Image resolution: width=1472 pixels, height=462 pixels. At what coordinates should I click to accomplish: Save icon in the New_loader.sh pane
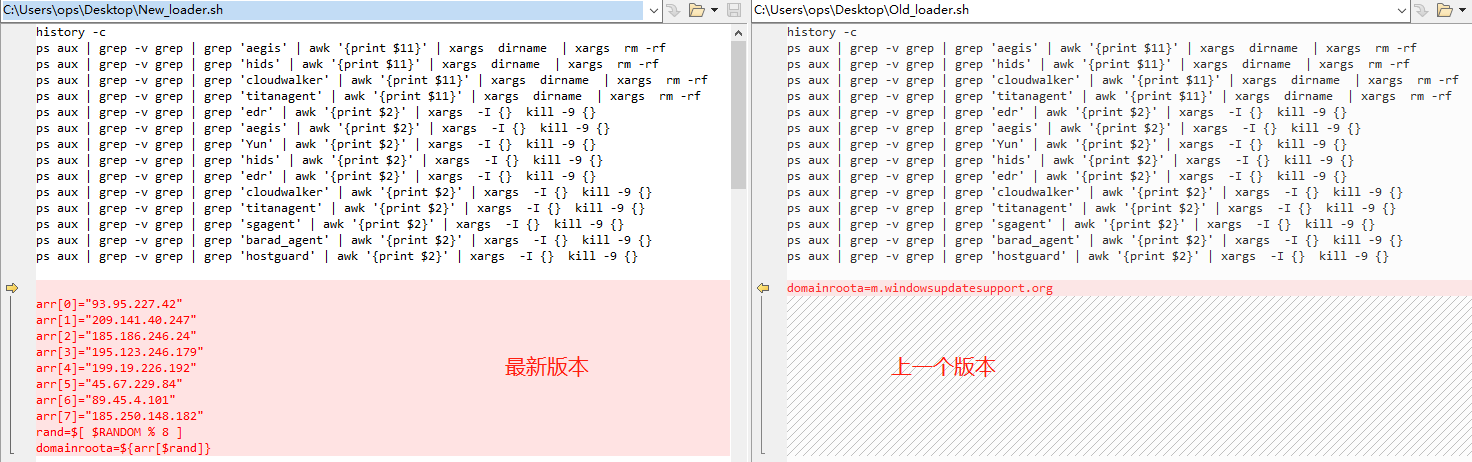pyautogui.click(x=734, y=10)
